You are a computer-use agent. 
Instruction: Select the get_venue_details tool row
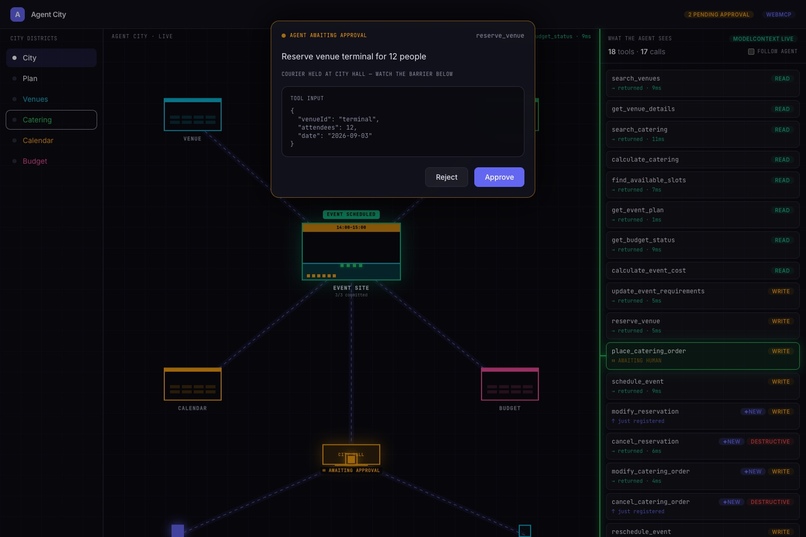click(x=702, y=109)
